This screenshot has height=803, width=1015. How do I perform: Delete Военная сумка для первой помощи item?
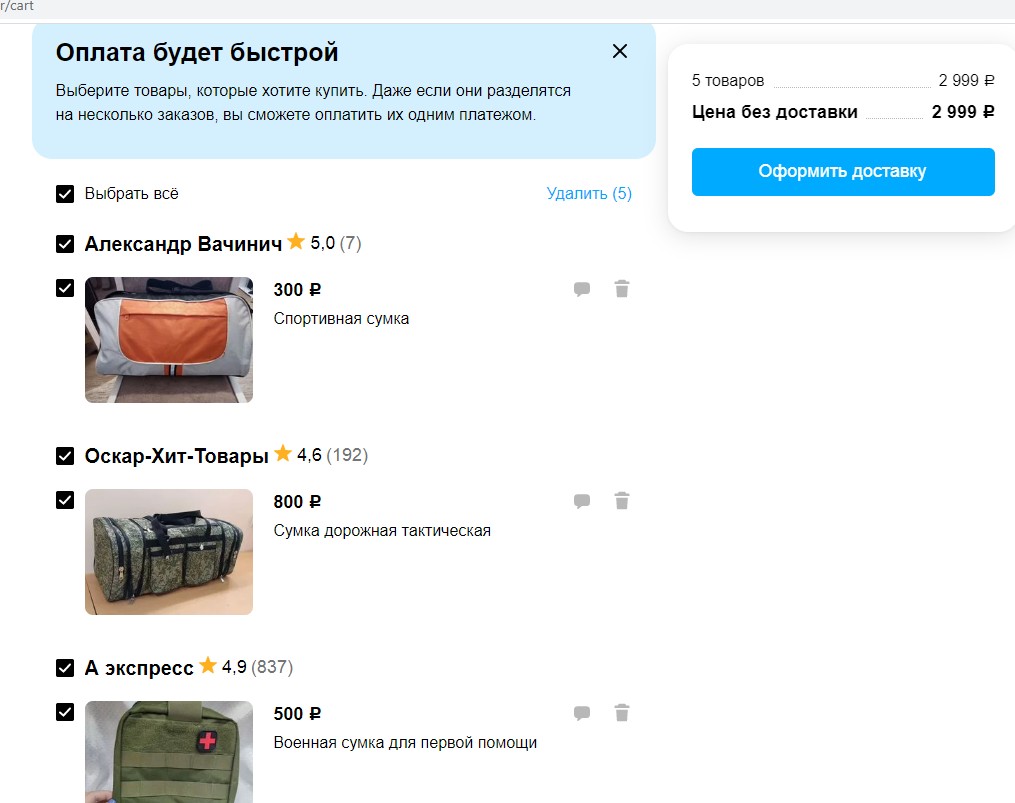click(x=622, y=714)
